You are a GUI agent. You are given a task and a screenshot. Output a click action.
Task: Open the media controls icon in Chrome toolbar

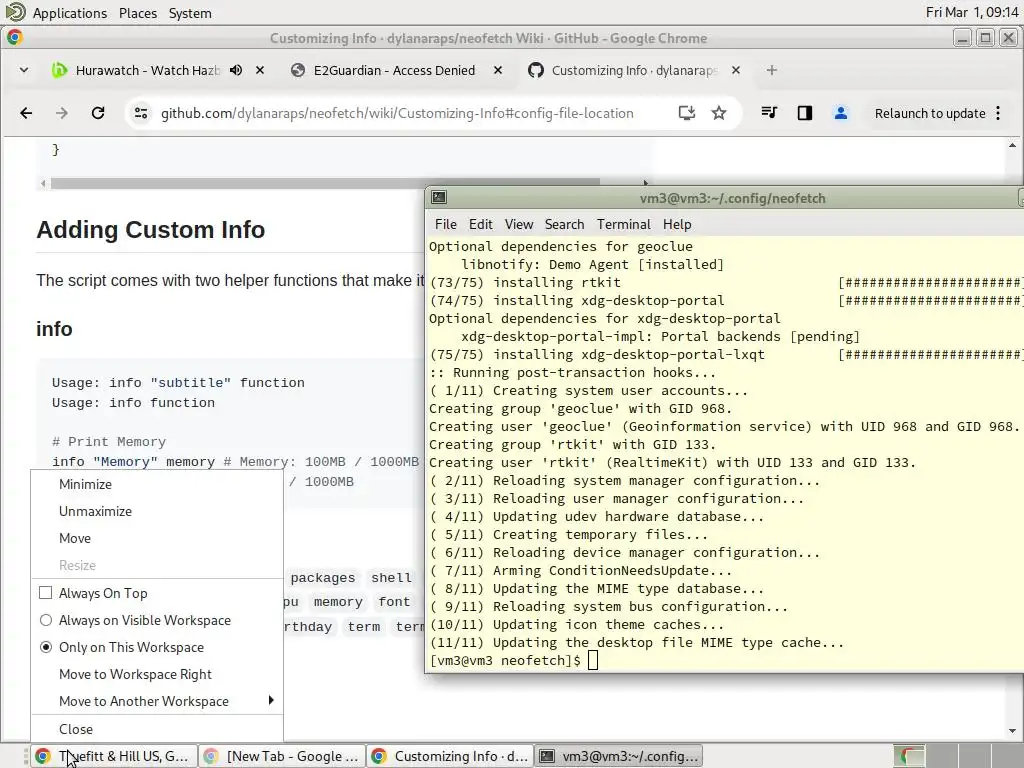(769, 113)
